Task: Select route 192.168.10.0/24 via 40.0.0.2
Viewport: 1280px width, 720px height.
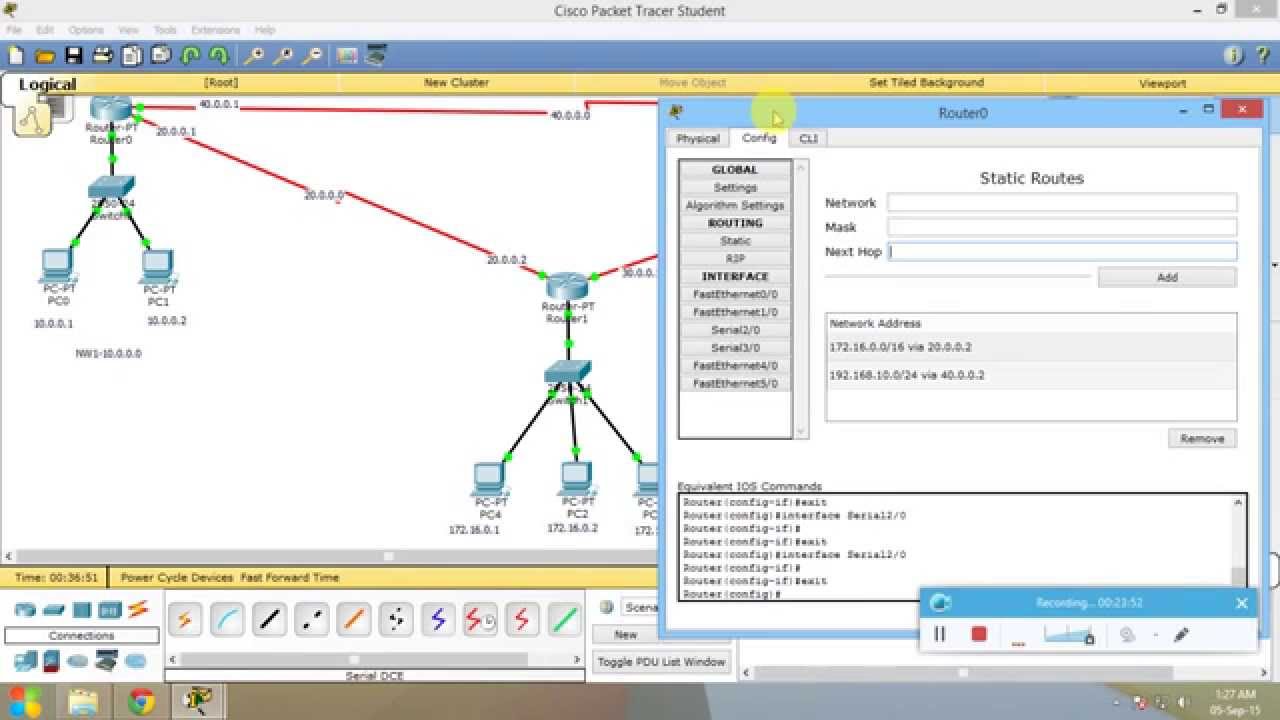Action: coord(1031,375)
